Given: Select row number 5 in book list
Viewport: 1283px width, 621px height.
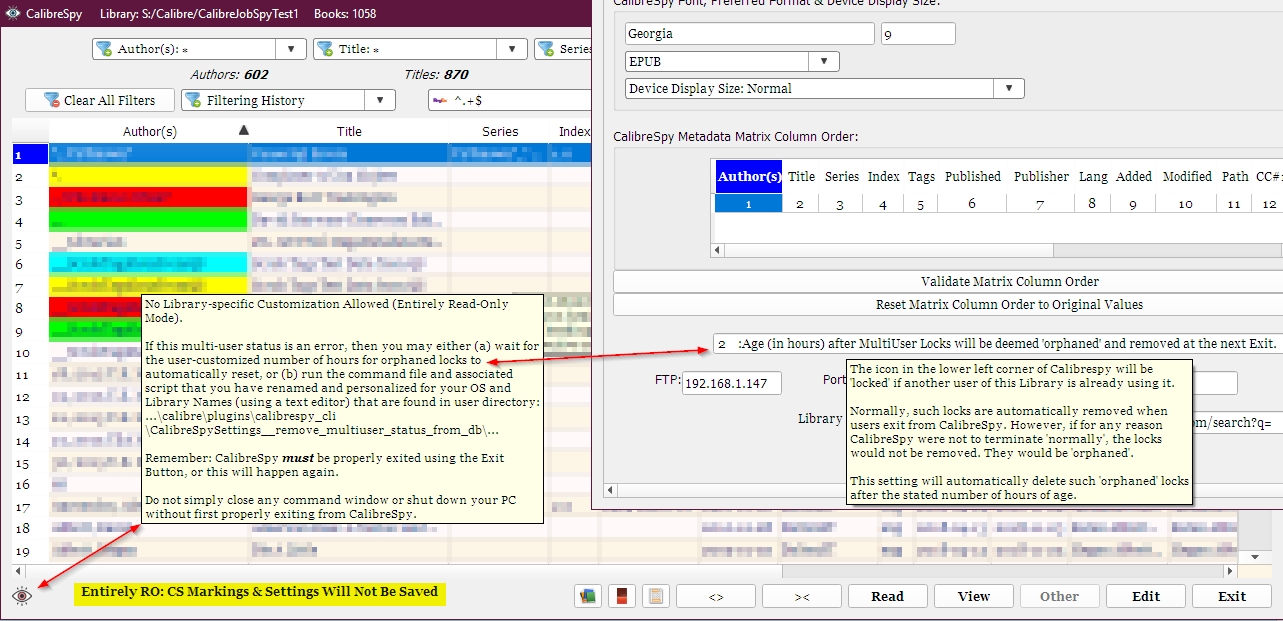Looking at the screenshot, I should click(30, 242).
